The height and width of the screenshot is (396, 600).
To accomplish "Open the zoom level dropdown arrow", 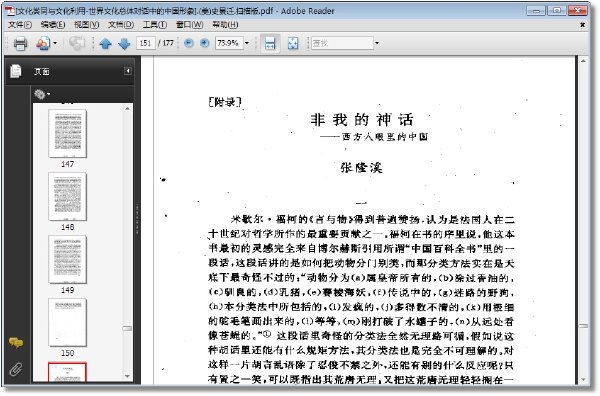I will [x=247, y=43].
